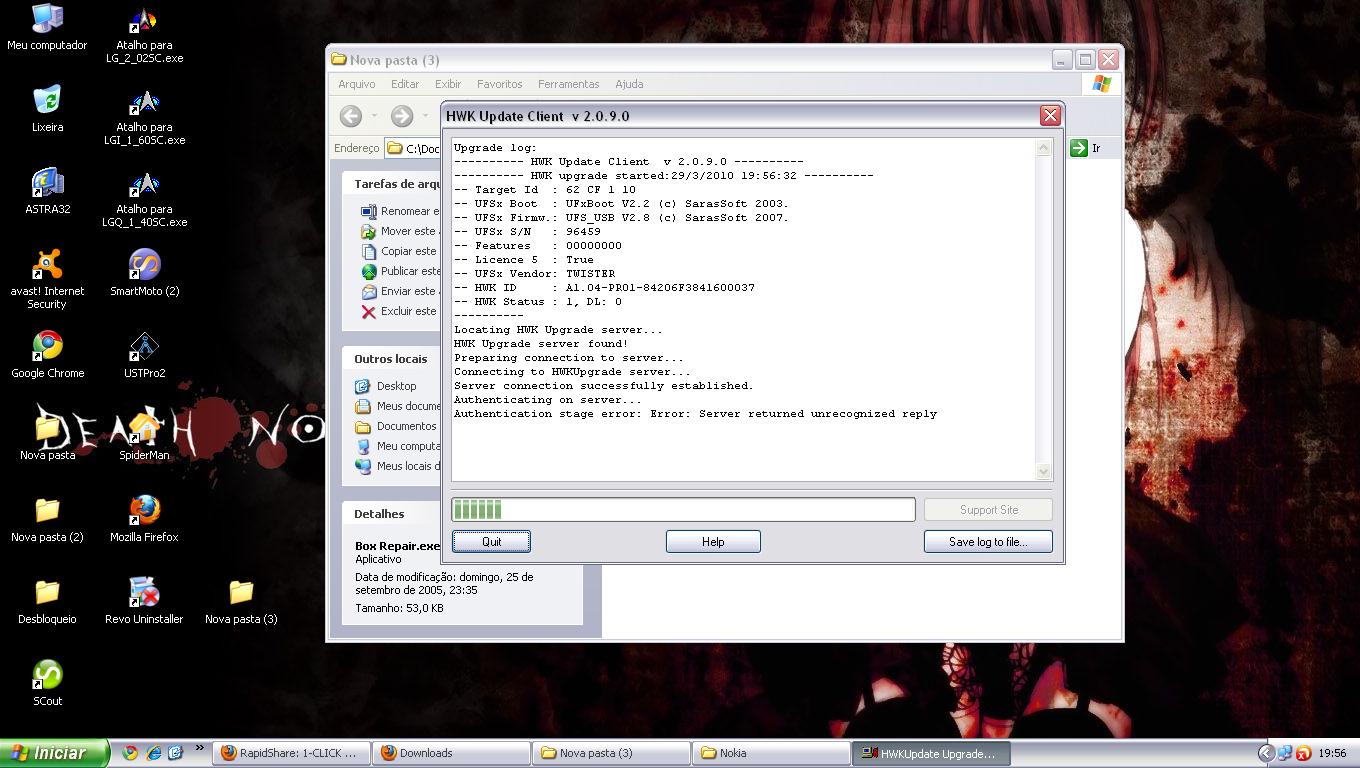
Task: Click the Forward arrow in Explorer window
Action: coord(402,116)
